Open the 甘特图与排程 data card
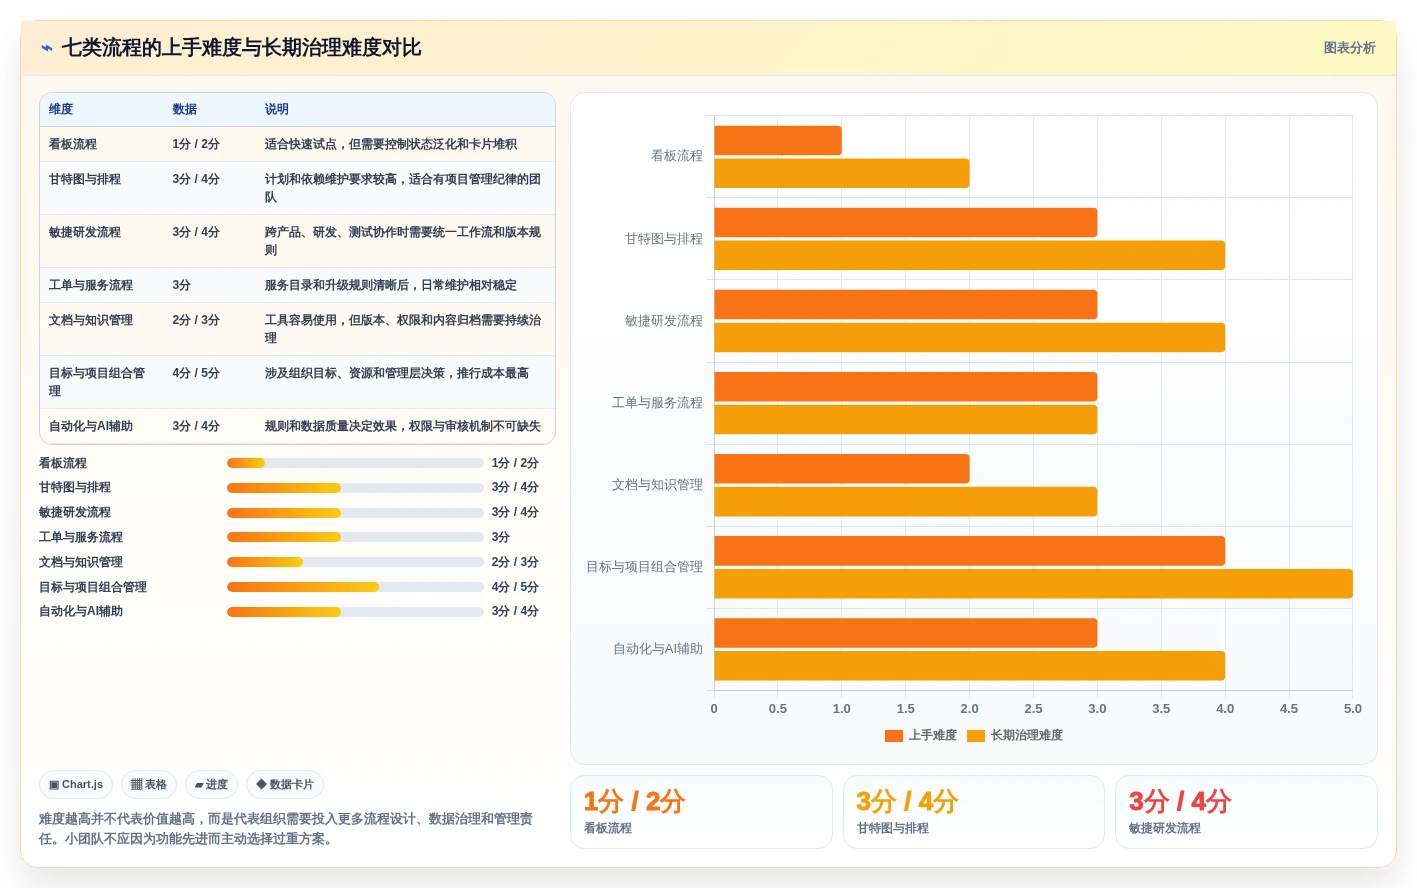The image size is (1417, 888). pyautogui.click(x=974, y=812)
